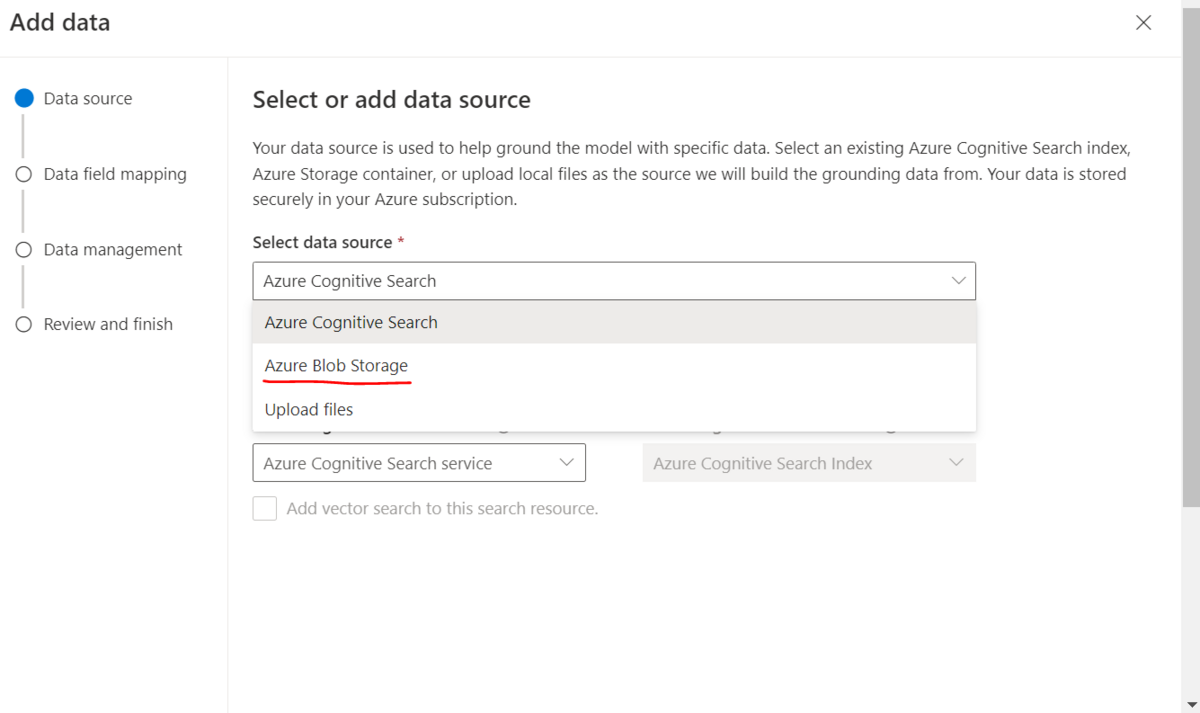1200x713 pixels.
Task: Click the 'Add vector search to this search resource.' label
Action: [x=442, y=508]
